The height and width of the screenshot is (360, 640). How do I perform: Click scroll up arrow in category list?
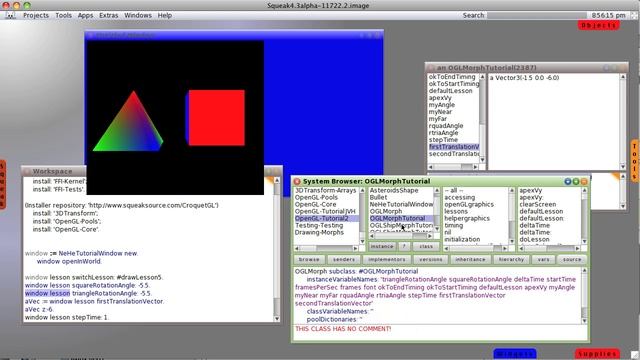tap(362, 191)
